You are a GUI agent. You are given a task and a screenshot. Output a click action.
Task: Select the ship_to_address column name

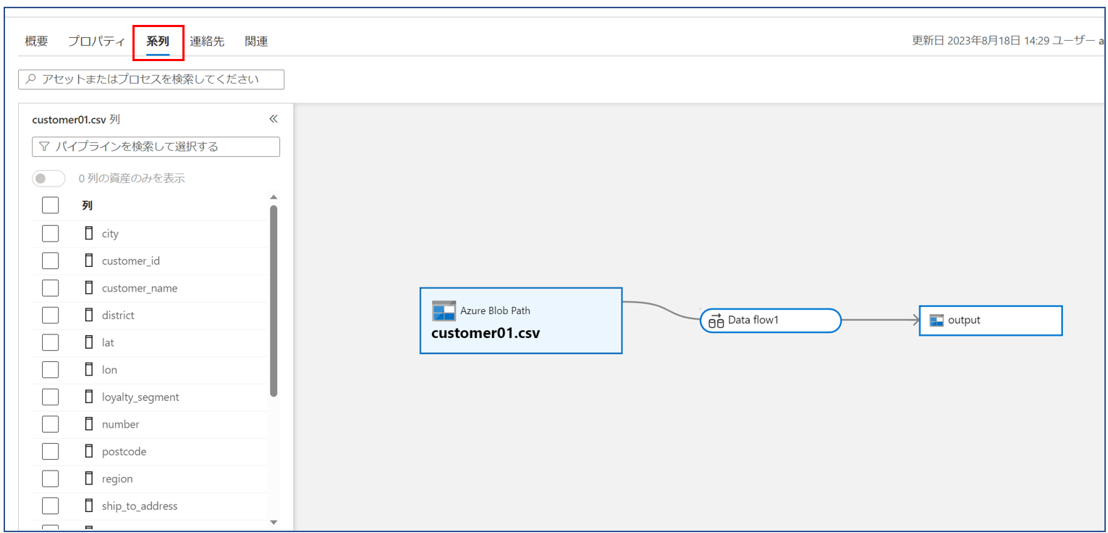(x=139, y=506)
